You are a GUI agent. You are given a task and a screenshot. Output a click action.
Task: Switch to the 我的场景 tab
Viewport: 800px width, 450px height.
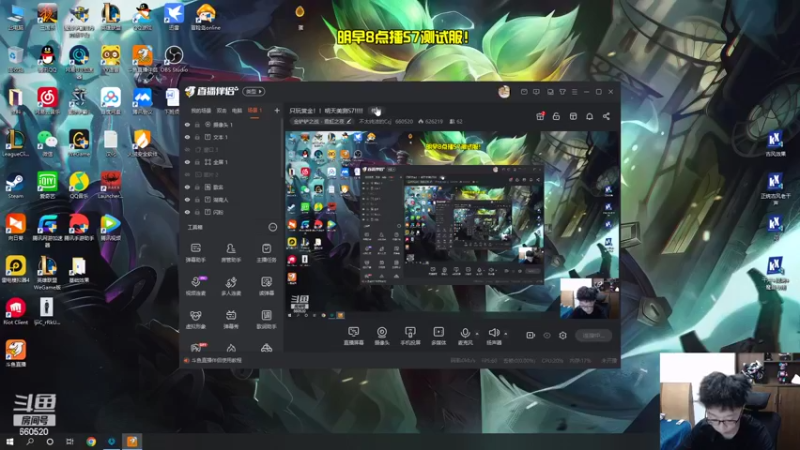(201, 110)
